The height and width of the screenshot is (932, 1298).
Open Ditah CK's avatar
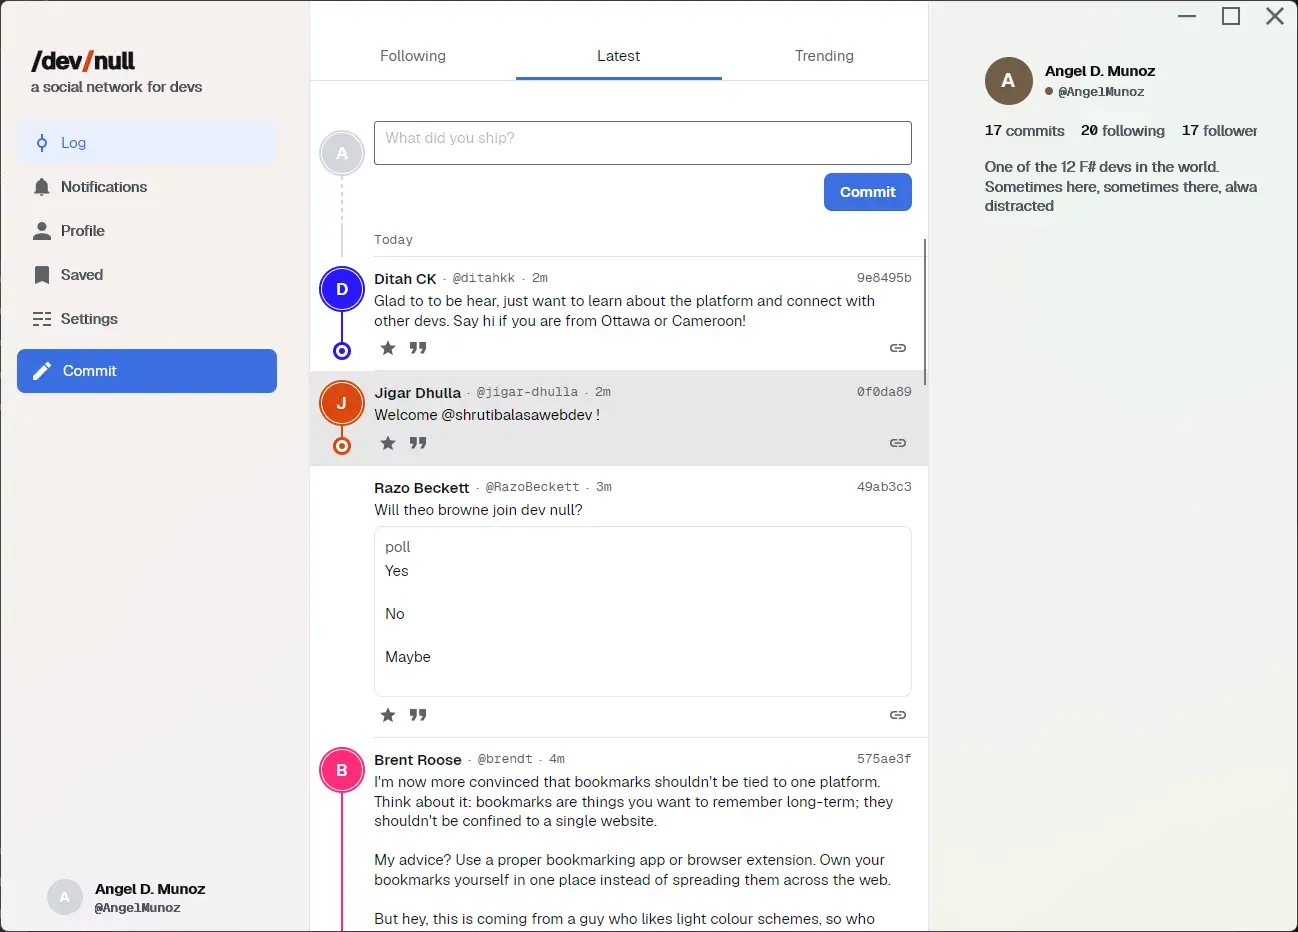click(342, 290)
